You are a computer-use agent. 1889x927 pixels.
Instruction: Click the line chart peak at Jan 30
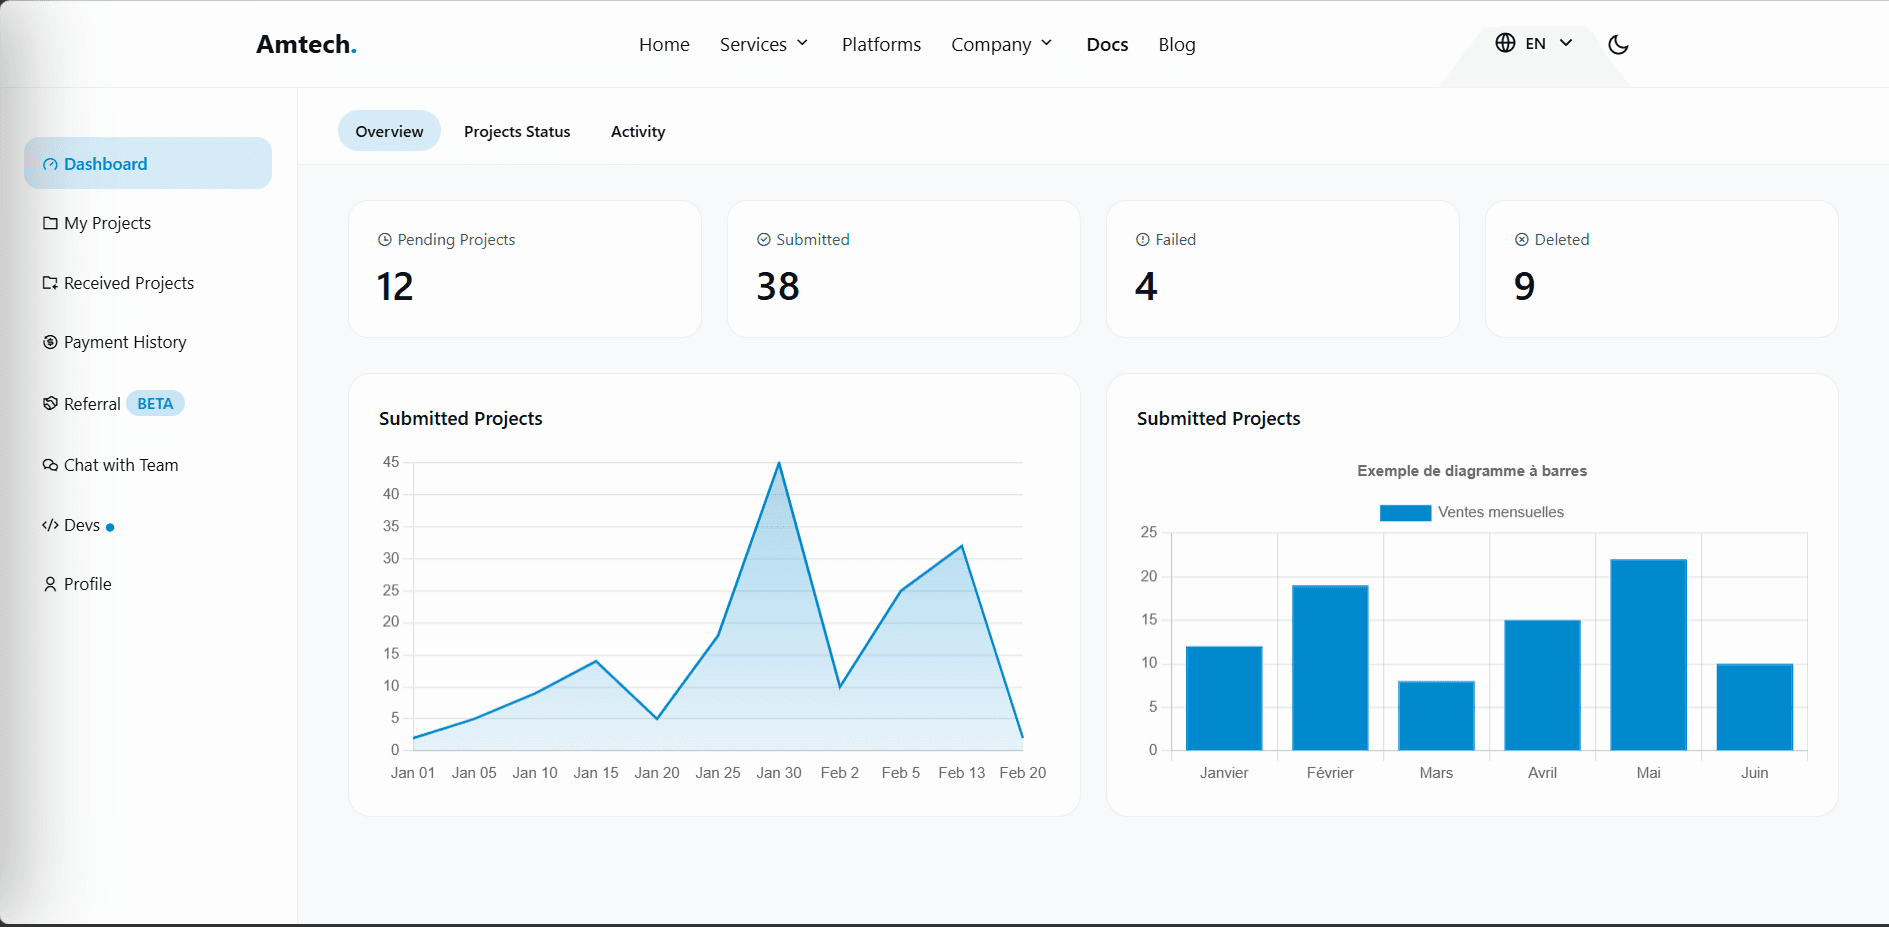pos(779,463)
